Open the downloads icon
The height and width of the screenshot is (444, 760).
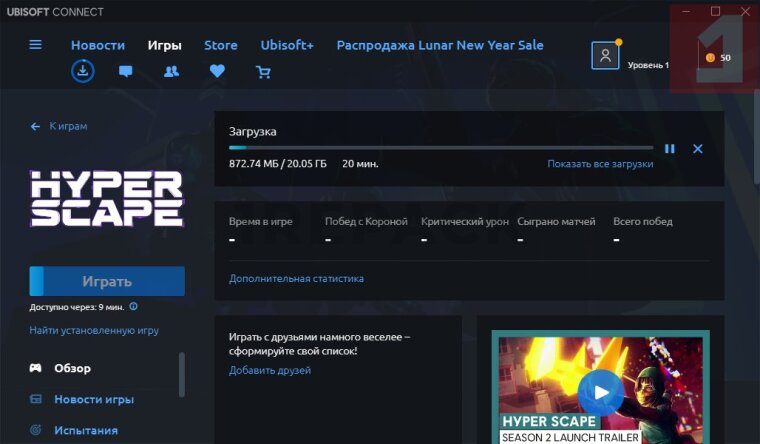(82, 71)
